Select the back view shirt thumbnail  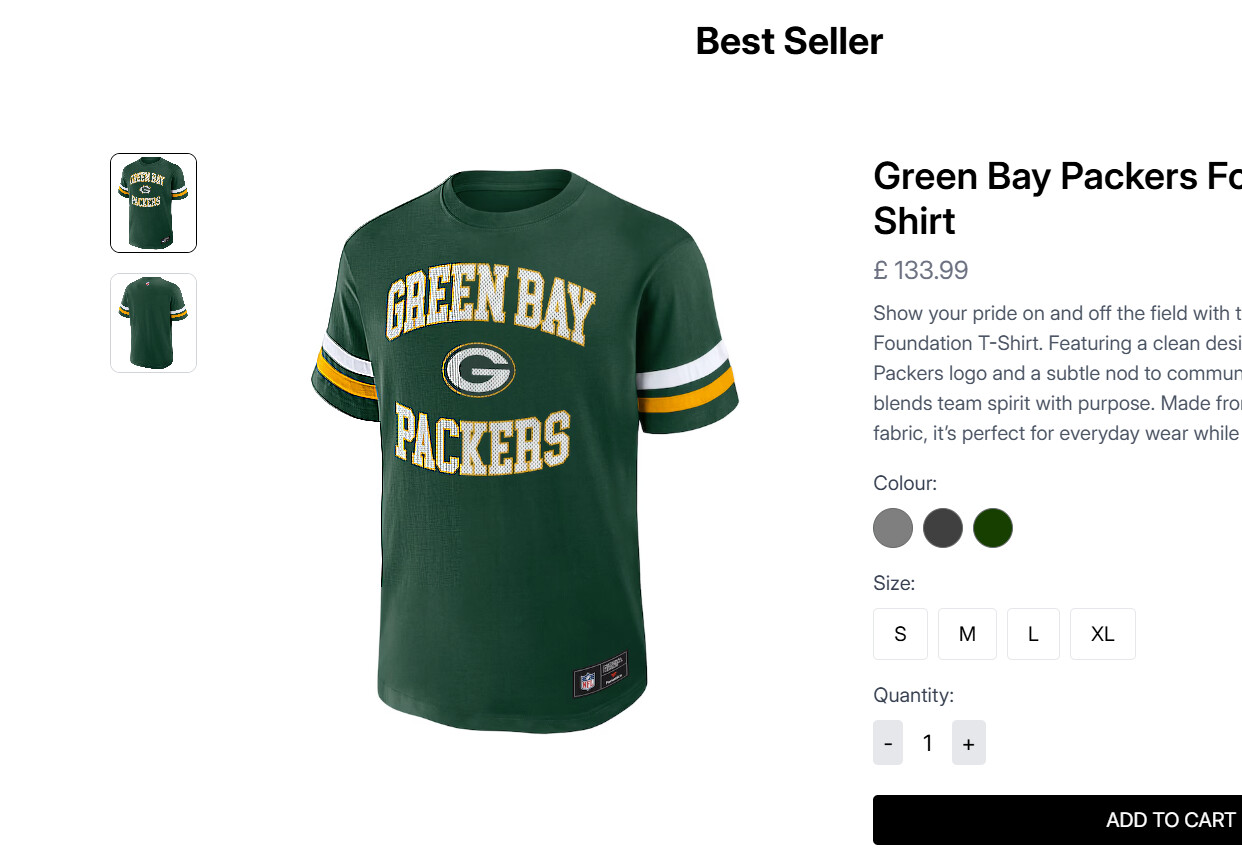(153, 323)
